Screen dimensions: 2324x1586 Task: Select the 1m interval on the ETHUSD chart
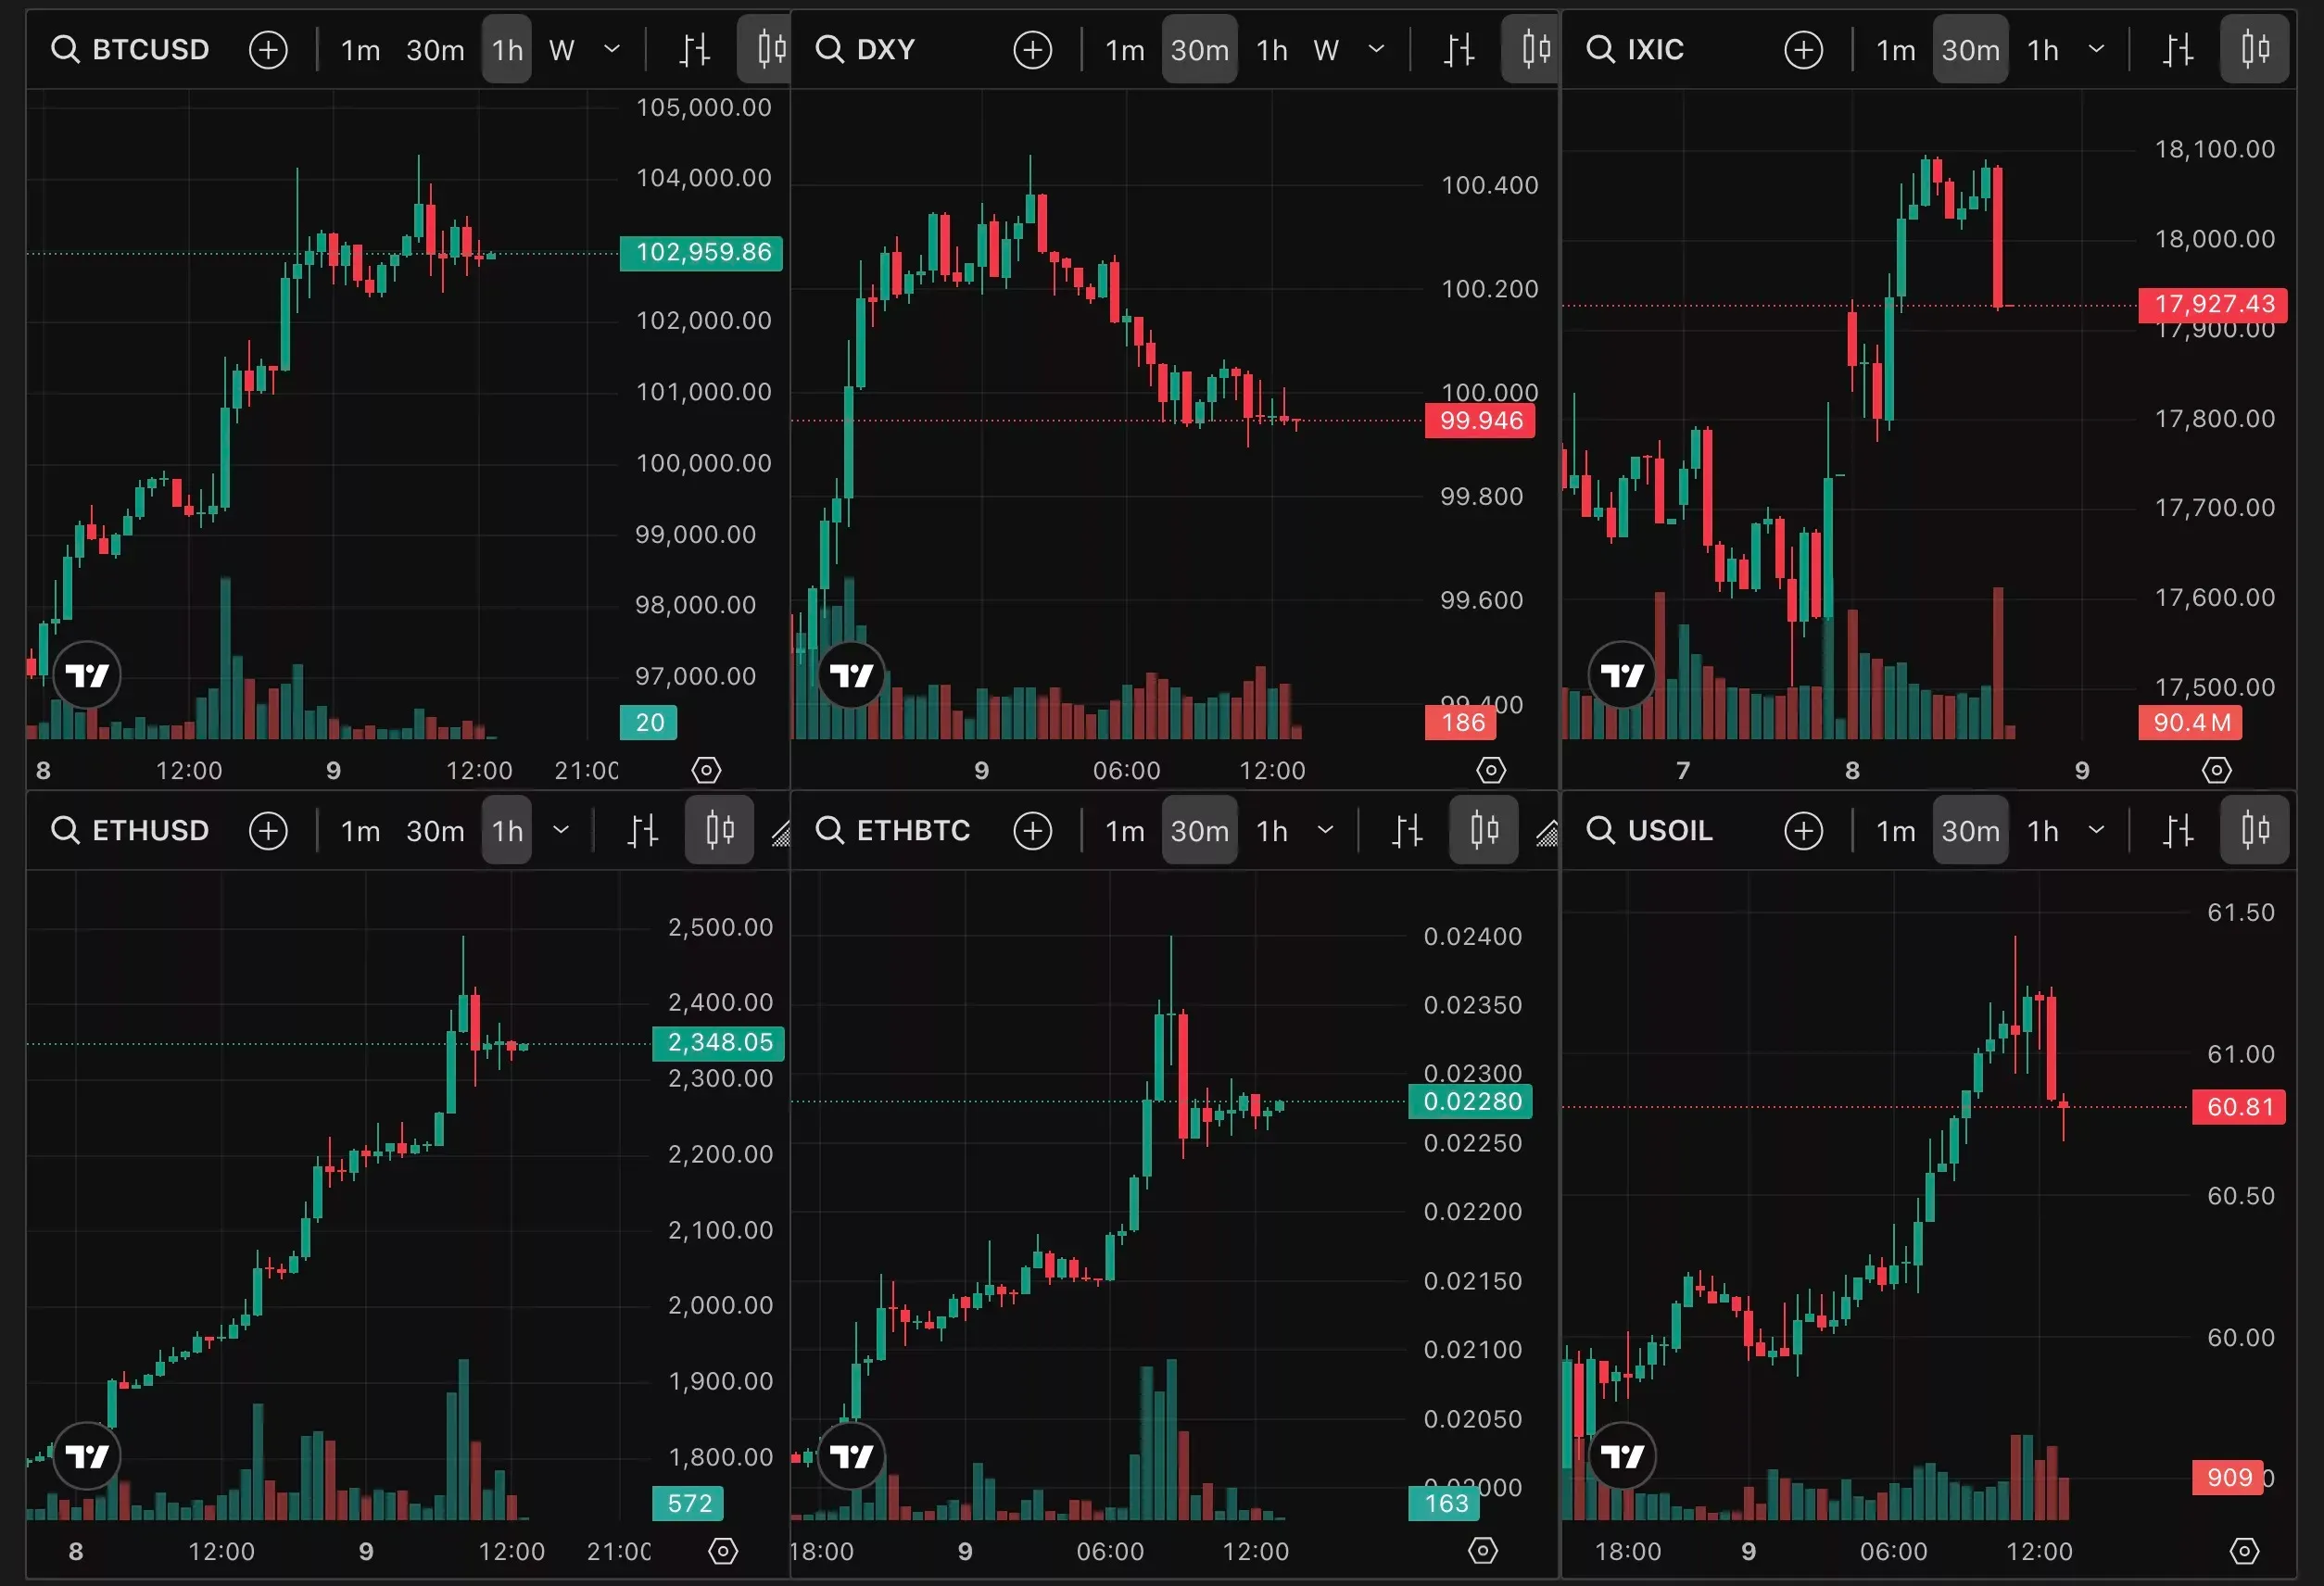[360, 830]
